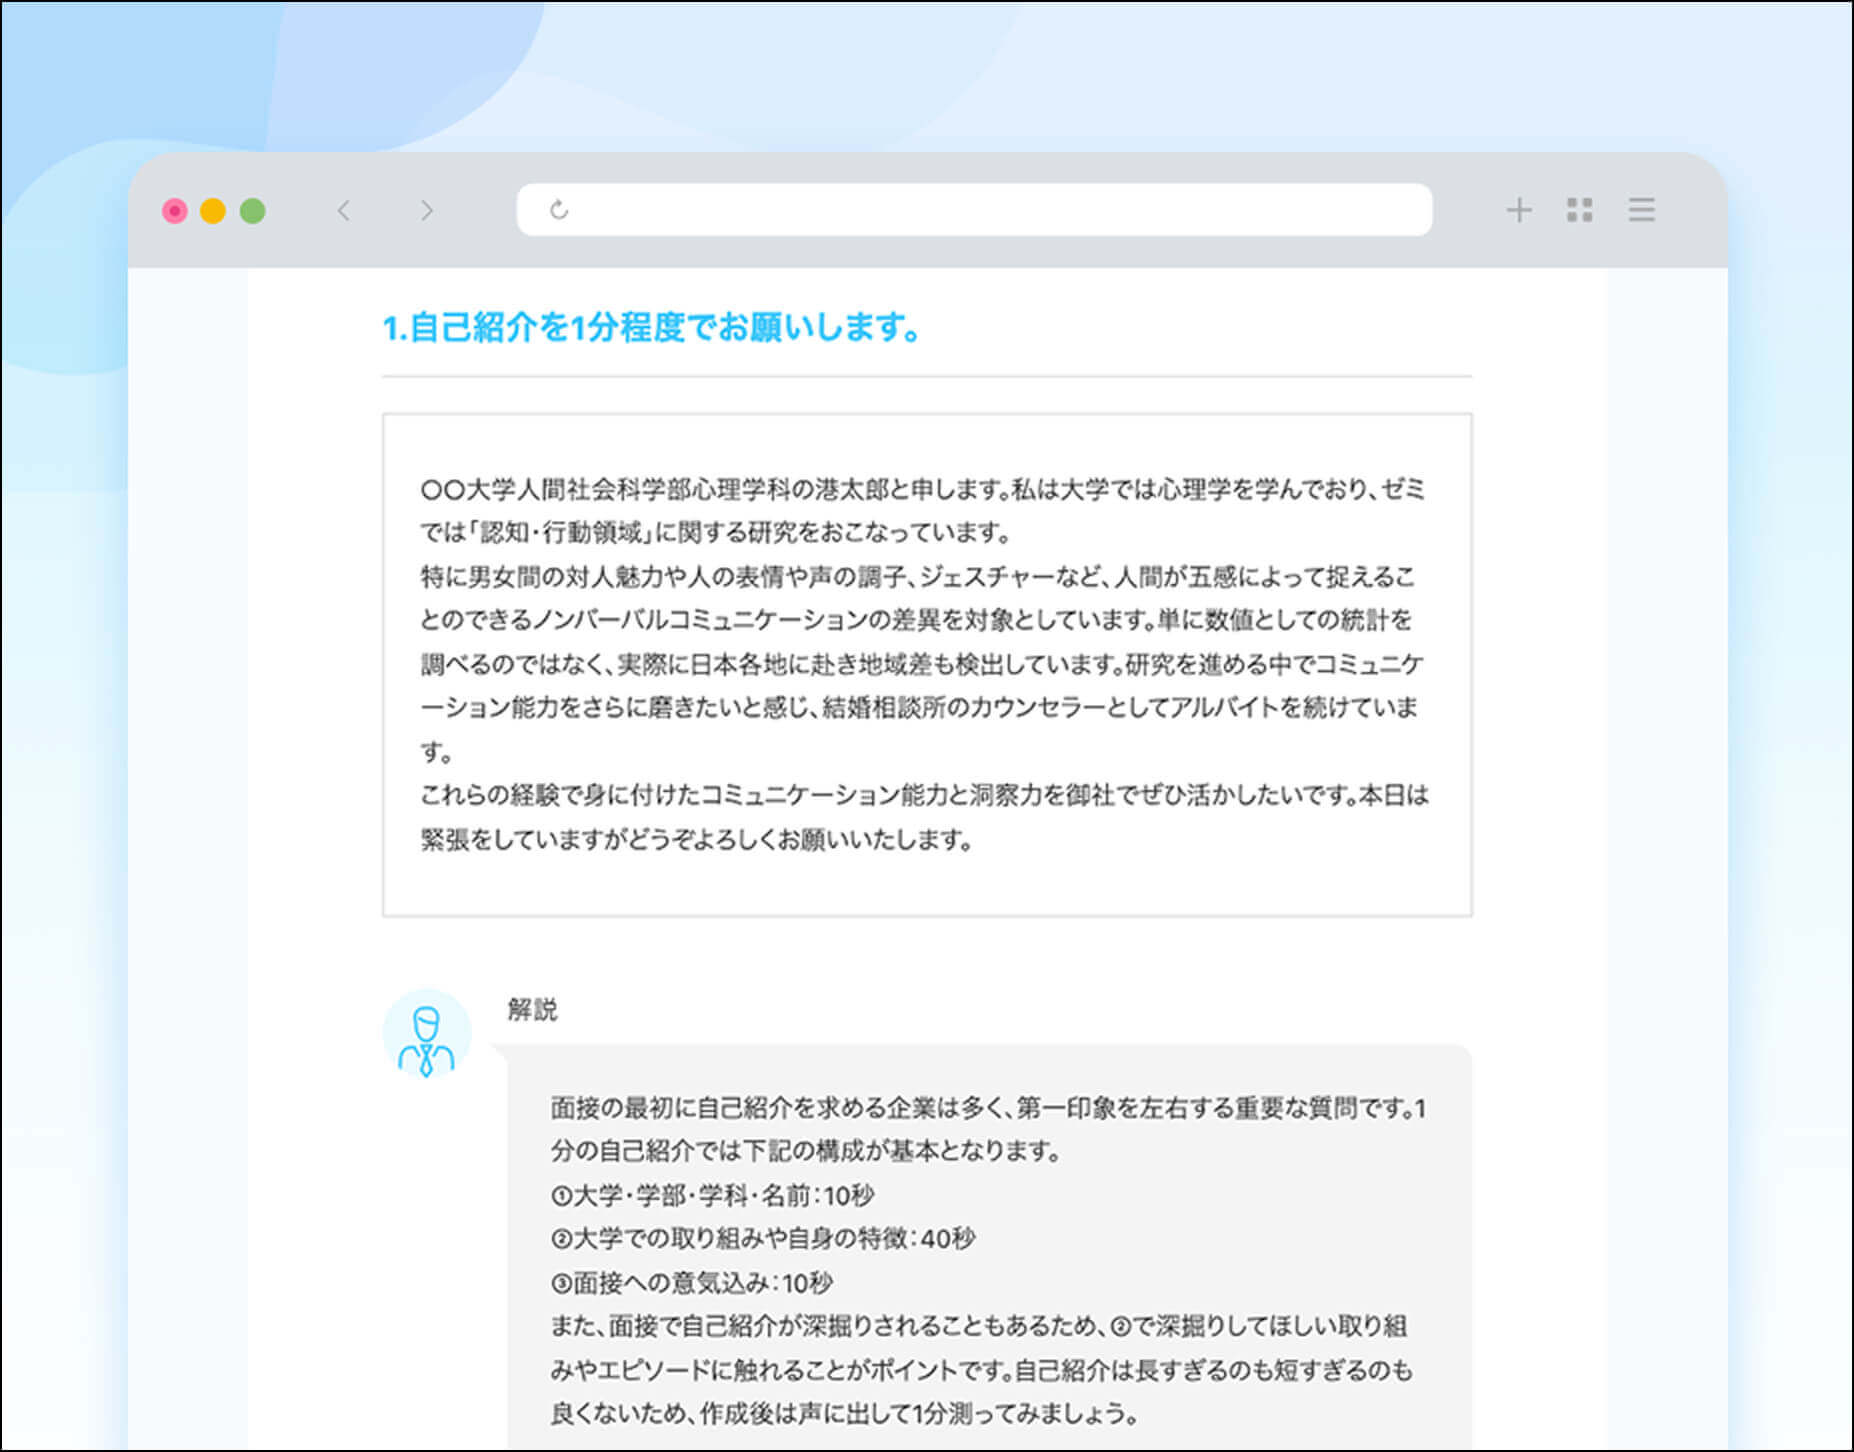Maximize the window with the green button
1854x1452 pixels.
coord(253,211)
